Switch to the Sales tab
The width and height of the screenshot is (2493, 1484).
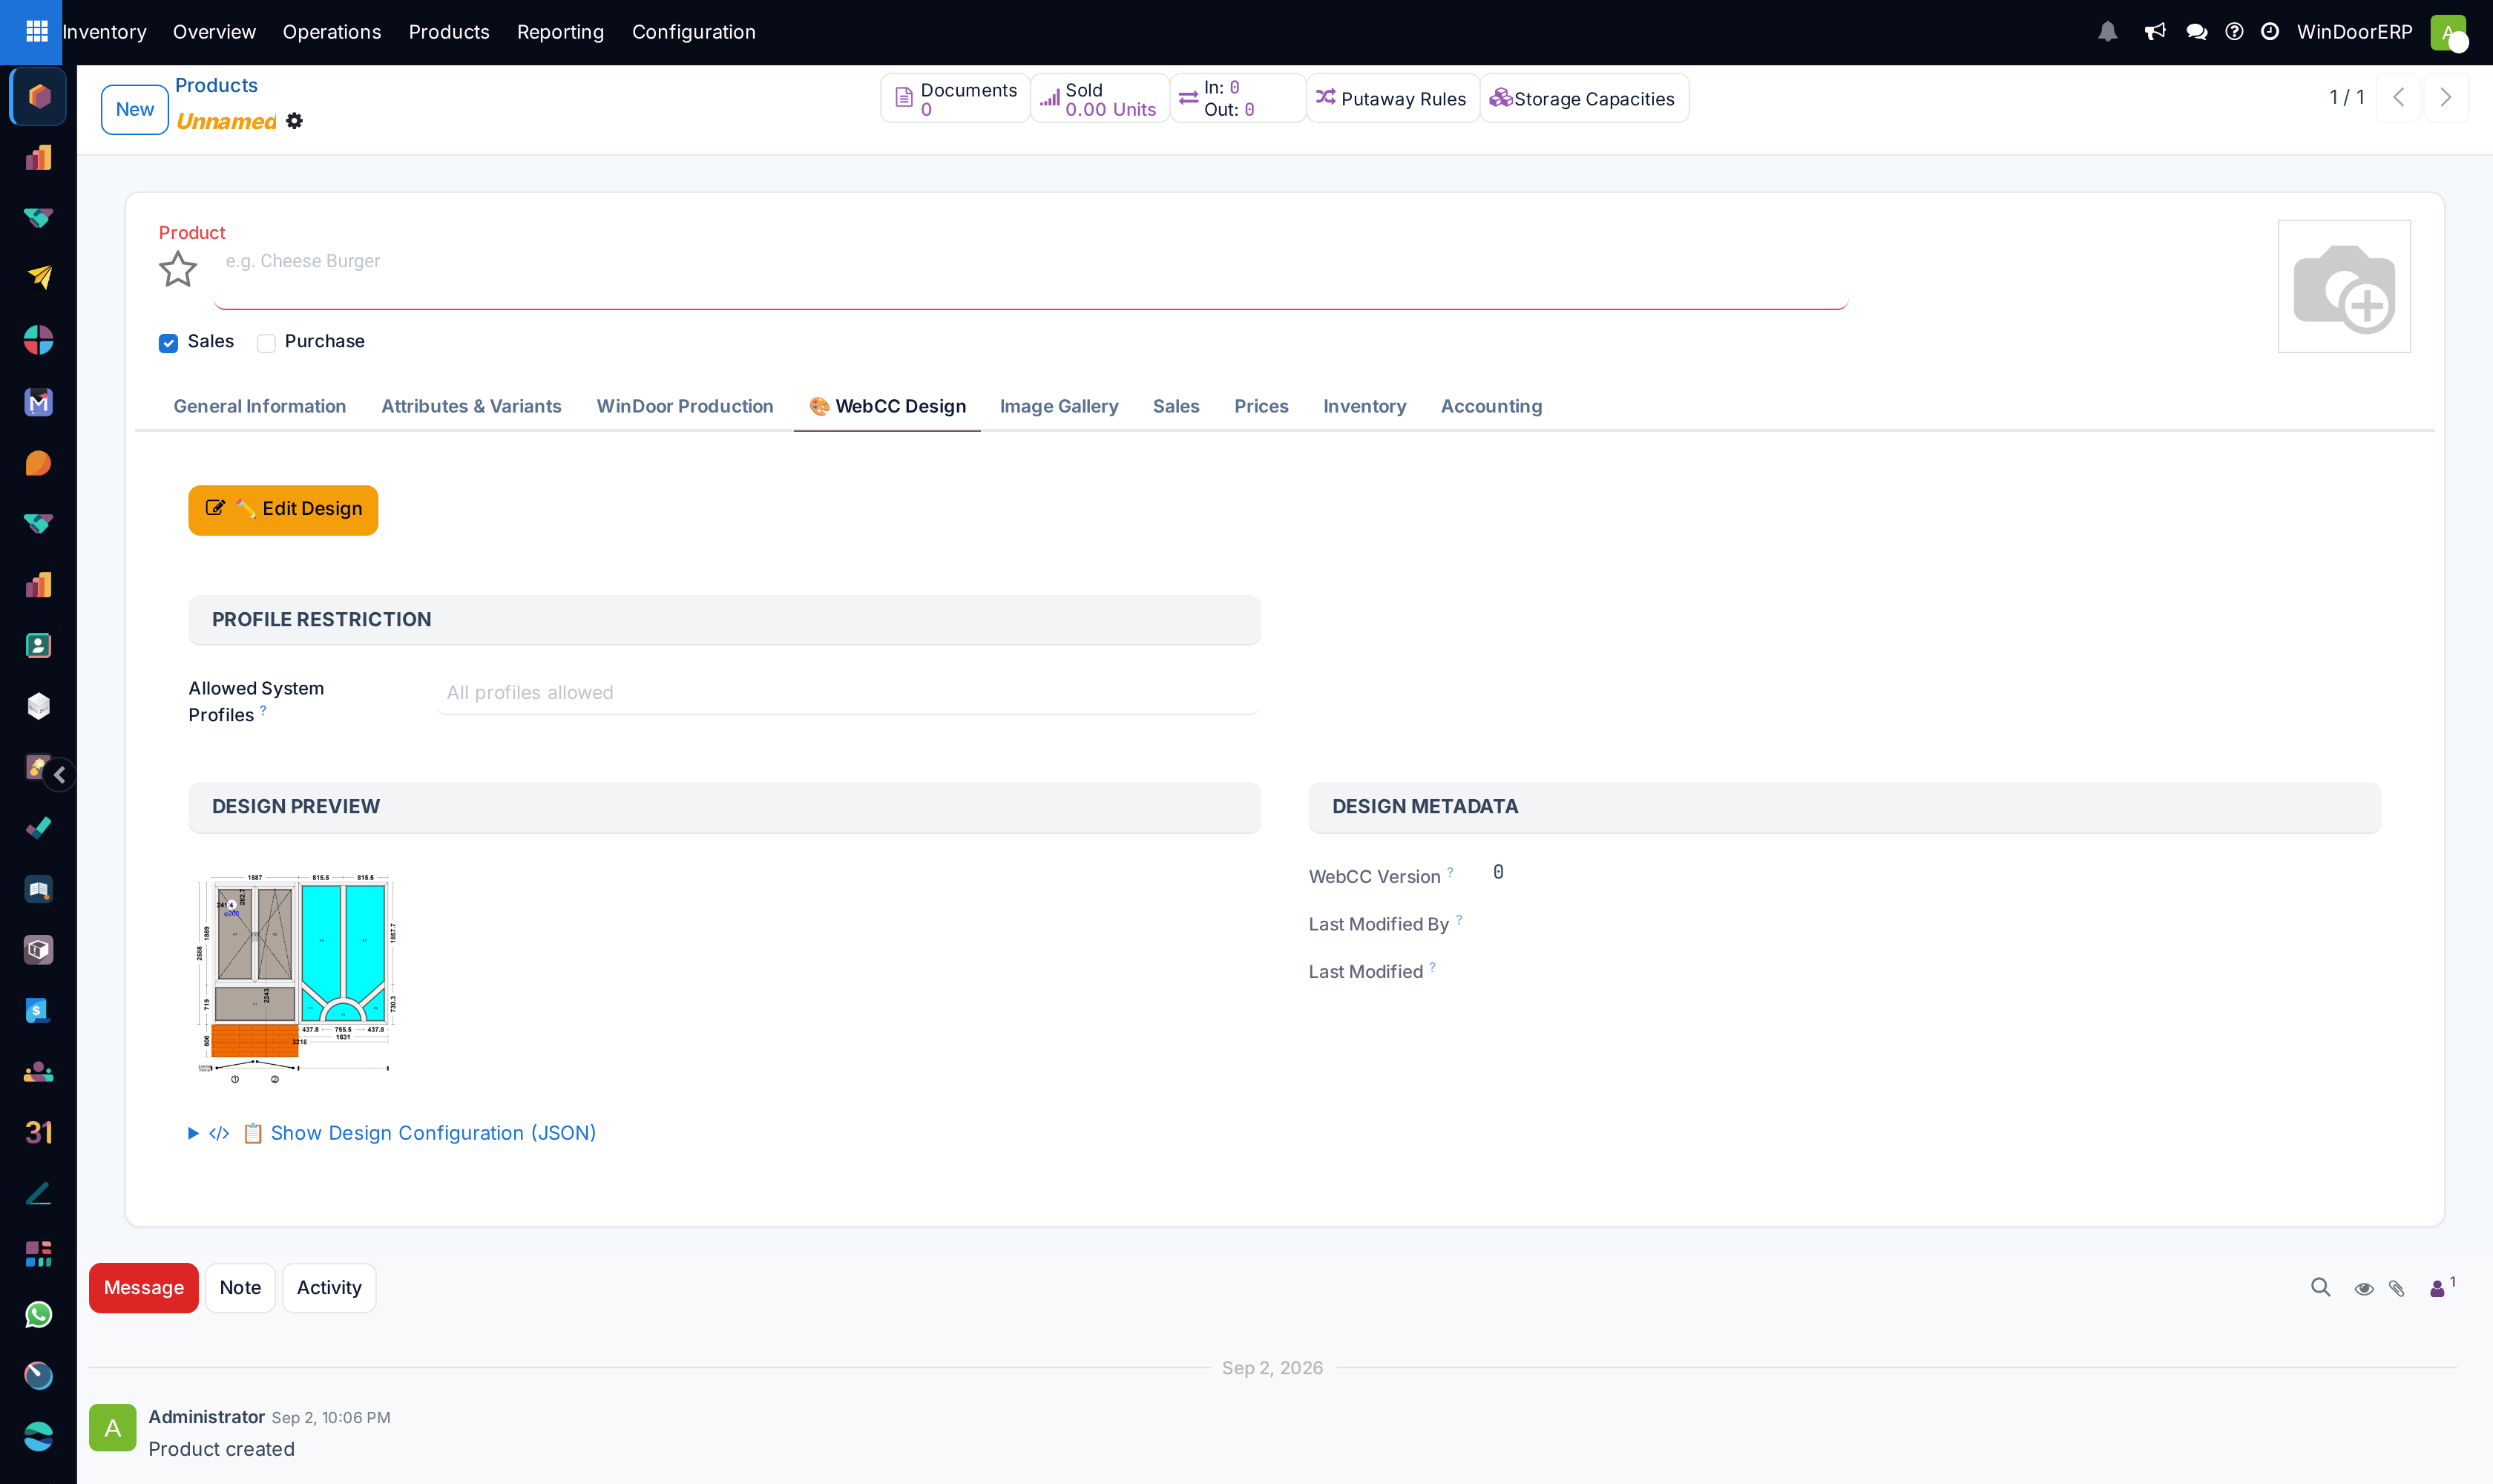[1176, 406]
